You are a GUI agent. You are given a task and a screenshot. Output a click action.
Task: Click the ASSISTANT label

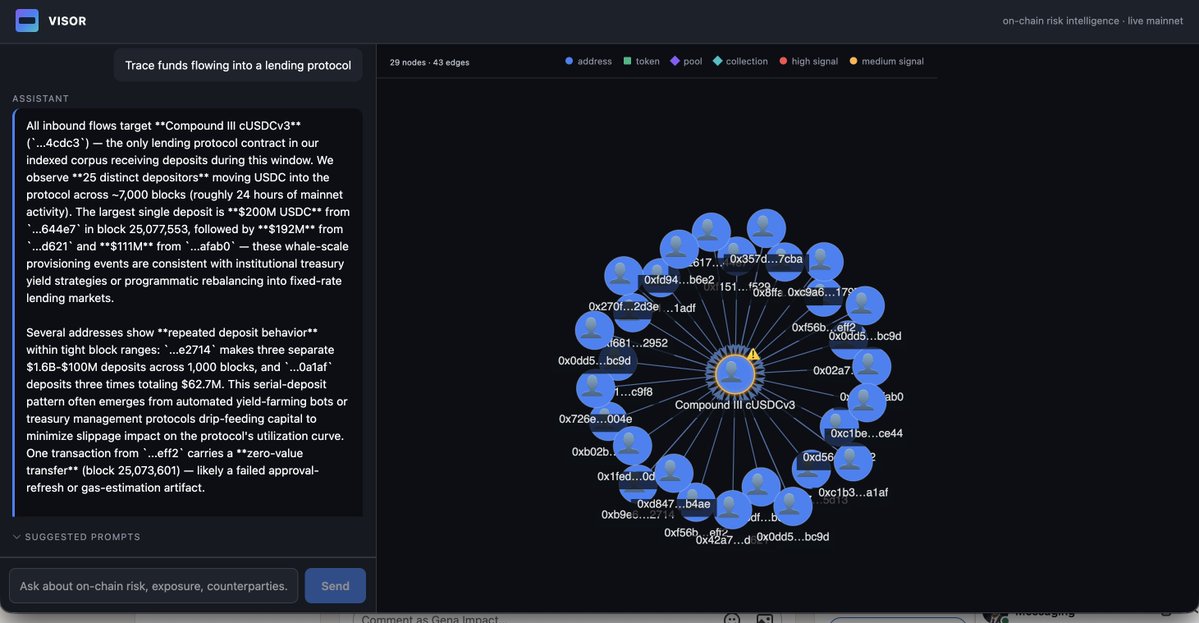coord(41,99)
